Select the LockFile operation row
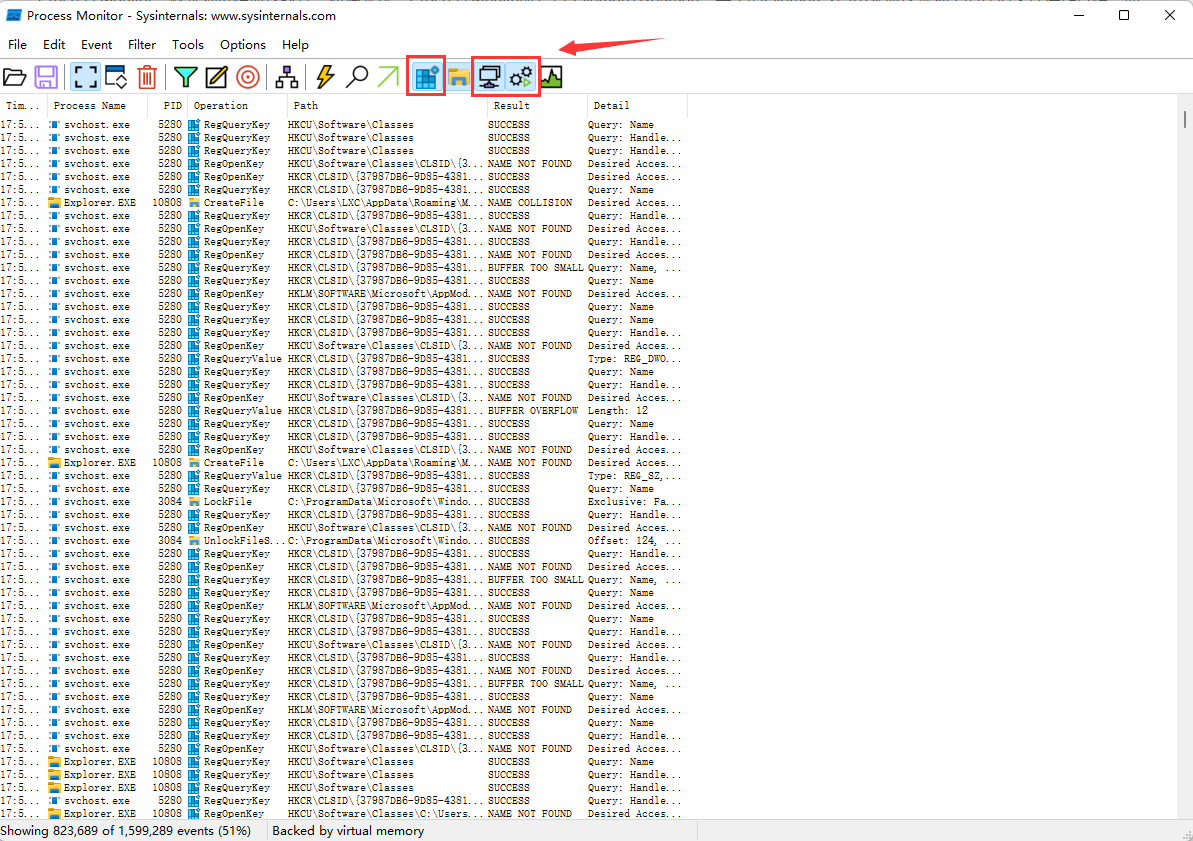This screenshot has height=841, width=1193. coord(341,502)
